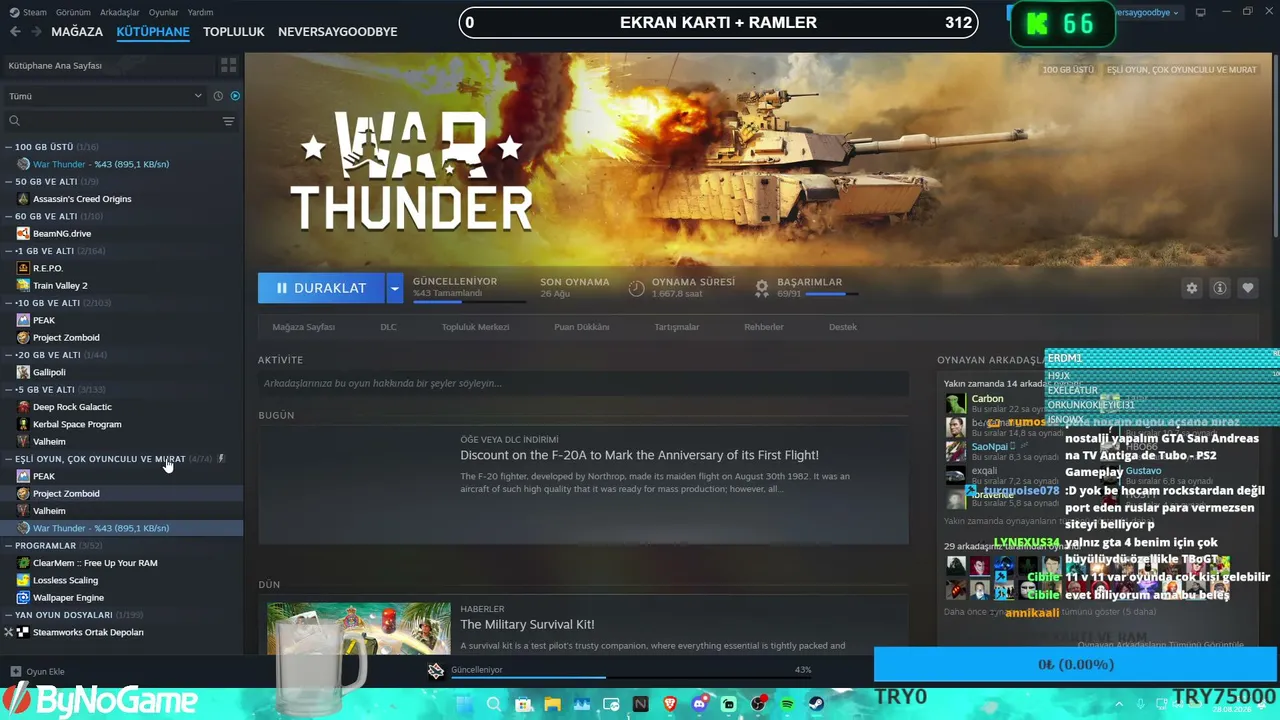Collapse the 100 GB ÜSTÜ category
This screenshot has width=1280, height=720.
pos(9,147)
